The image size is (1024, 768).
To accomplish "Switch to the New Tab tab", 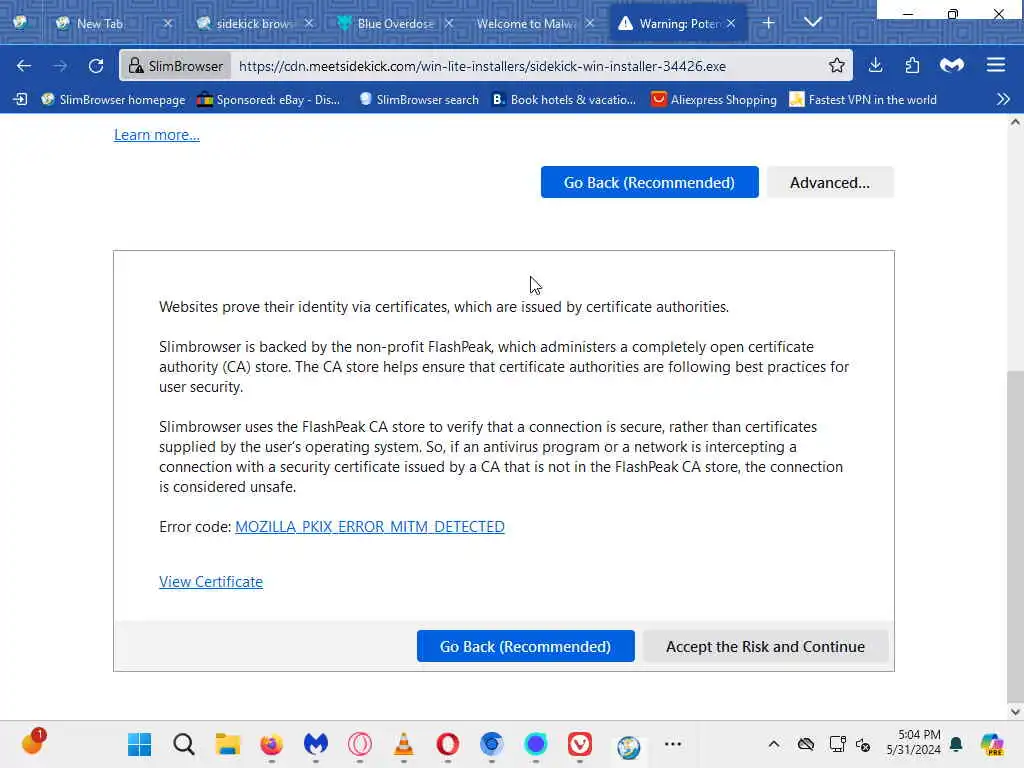I will point(99,24).
